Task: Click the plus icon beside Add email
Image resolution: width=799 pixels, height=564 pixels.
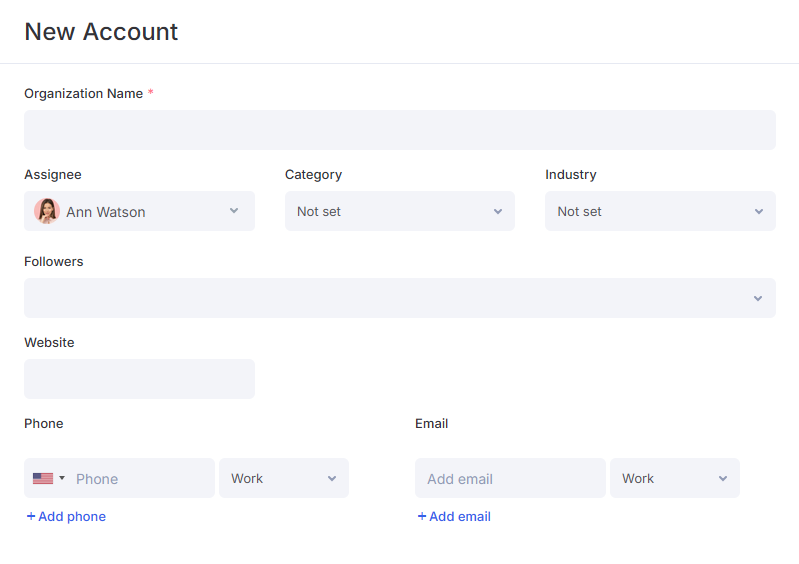Action: click(x=421, y=516)
